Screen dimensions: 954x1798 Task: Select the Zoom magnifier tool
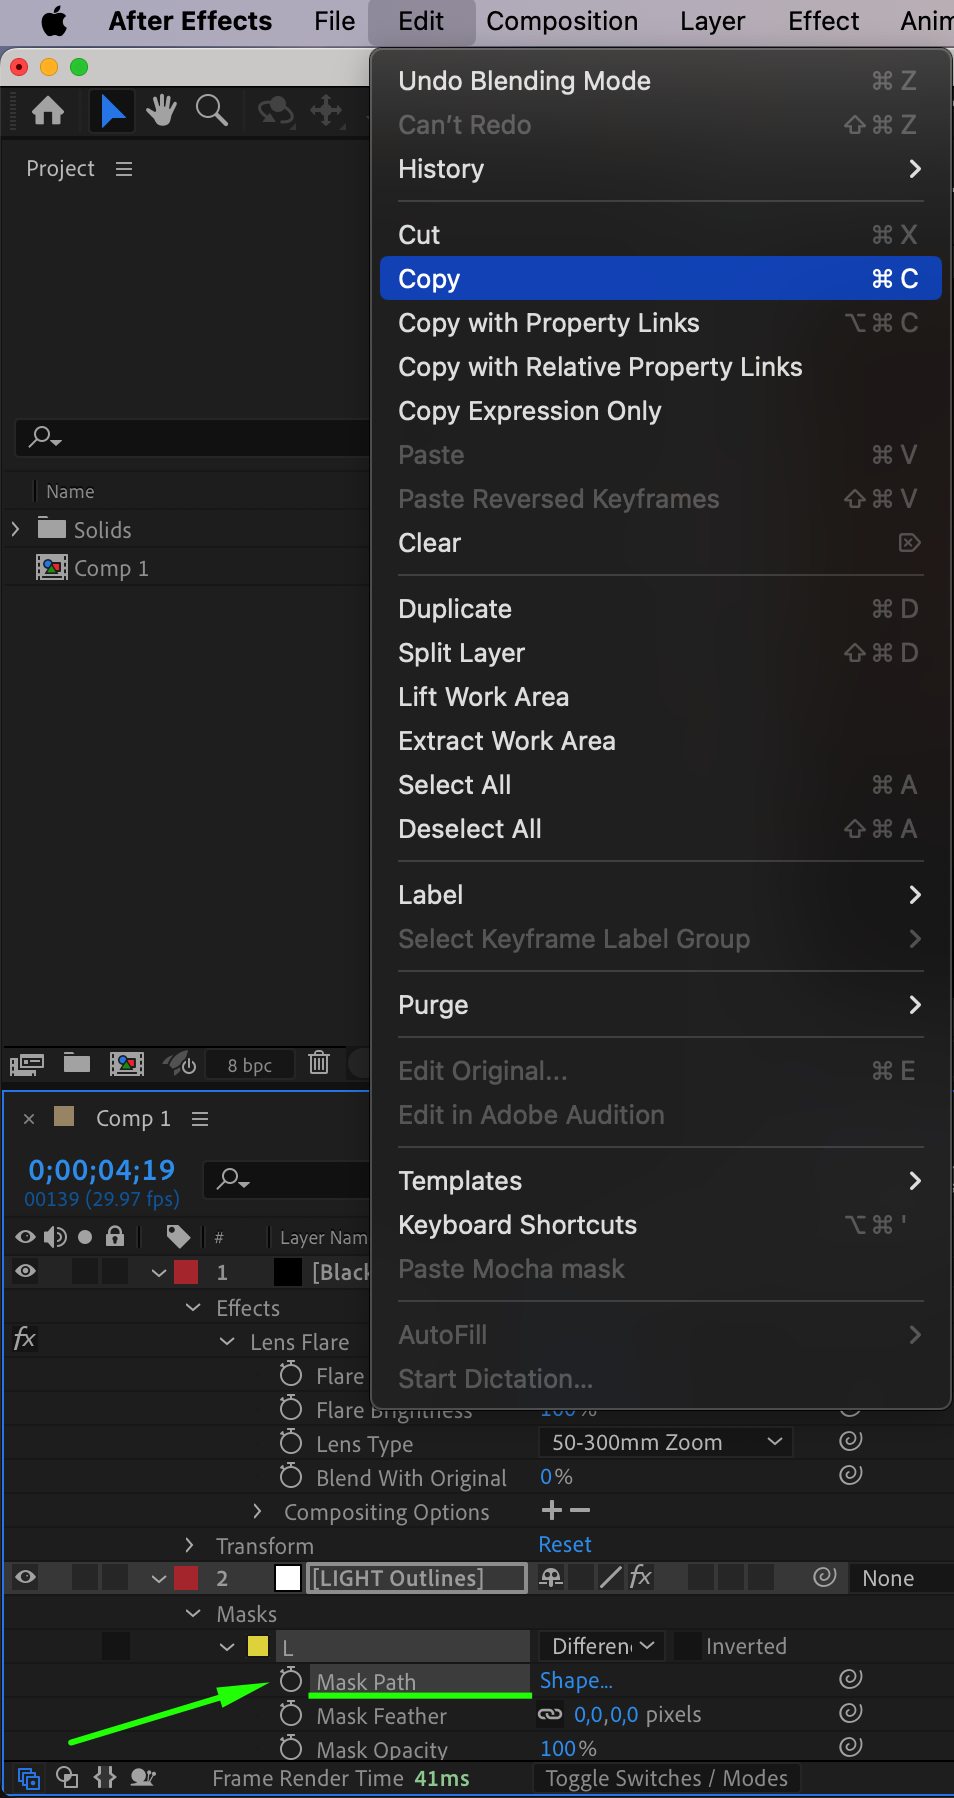click(x=211, y=110)
